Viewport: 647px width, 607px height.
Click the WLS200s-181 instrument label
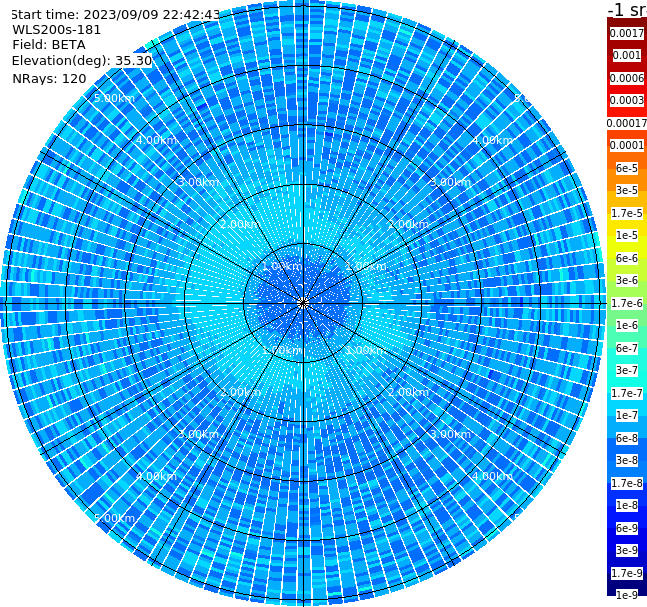click(57, 30)
